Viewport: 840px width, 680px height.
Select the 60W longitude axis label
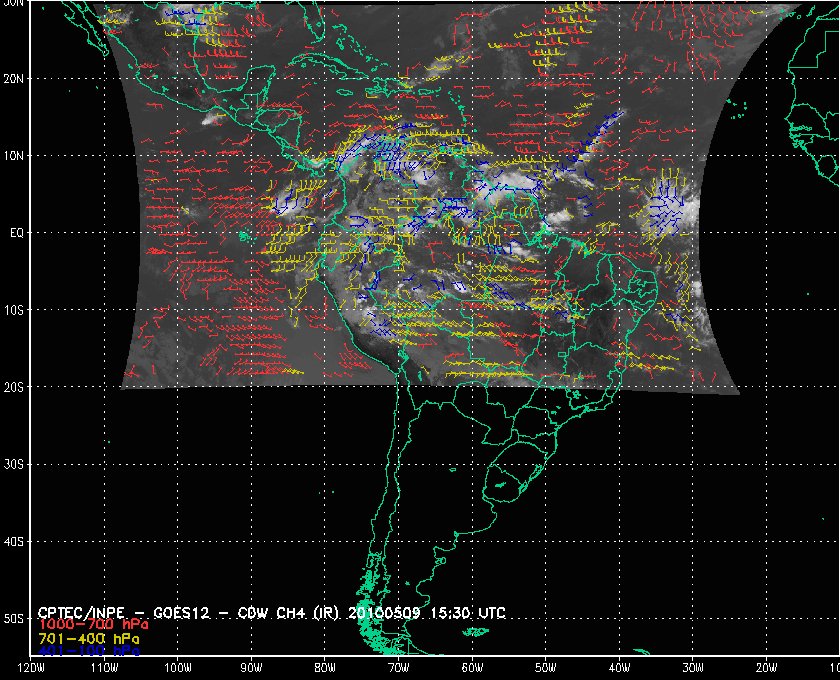point(472,668)
